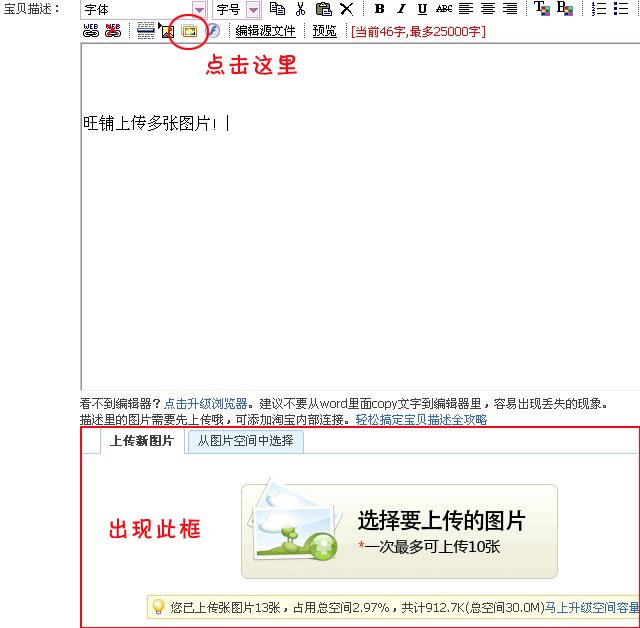Click the insert Flash icon
Viewport: 640px width, 628px height.
click(213, 31)
